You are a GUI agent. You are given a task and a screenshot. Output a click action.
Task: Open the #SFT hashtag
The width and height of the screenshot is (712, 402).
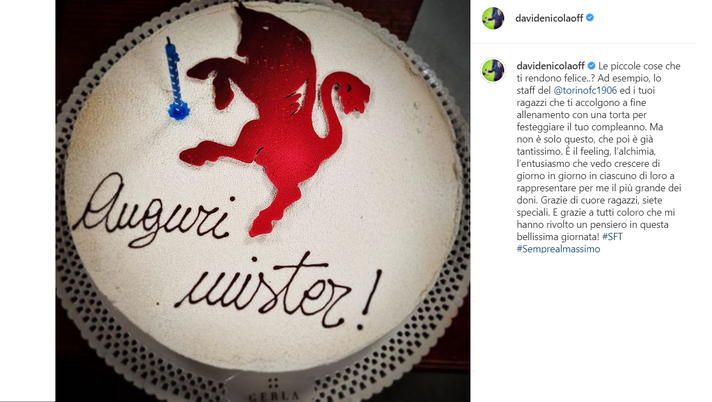tap(612, 237)
